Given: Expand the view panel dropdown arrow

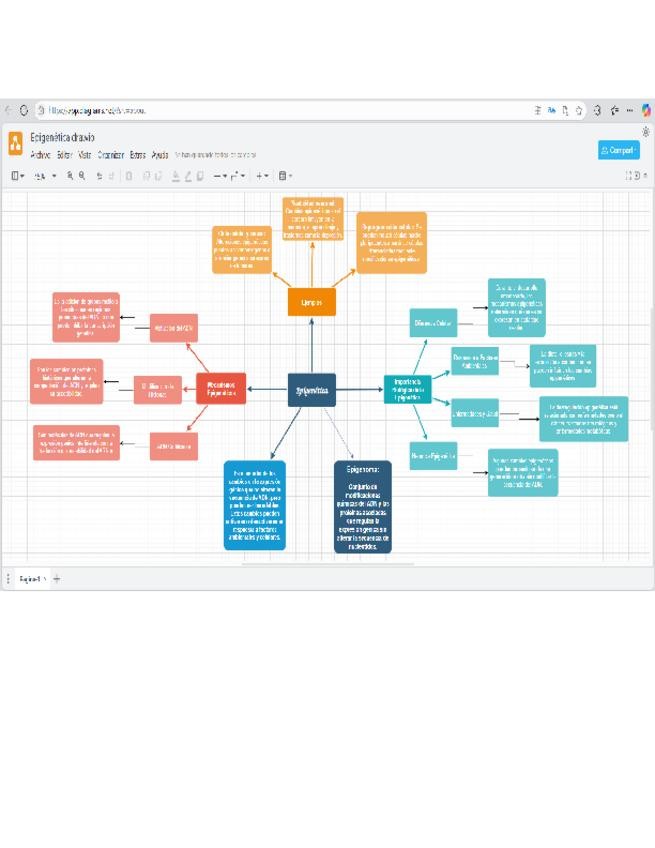Looking at the screenshot, I should 22,176.
